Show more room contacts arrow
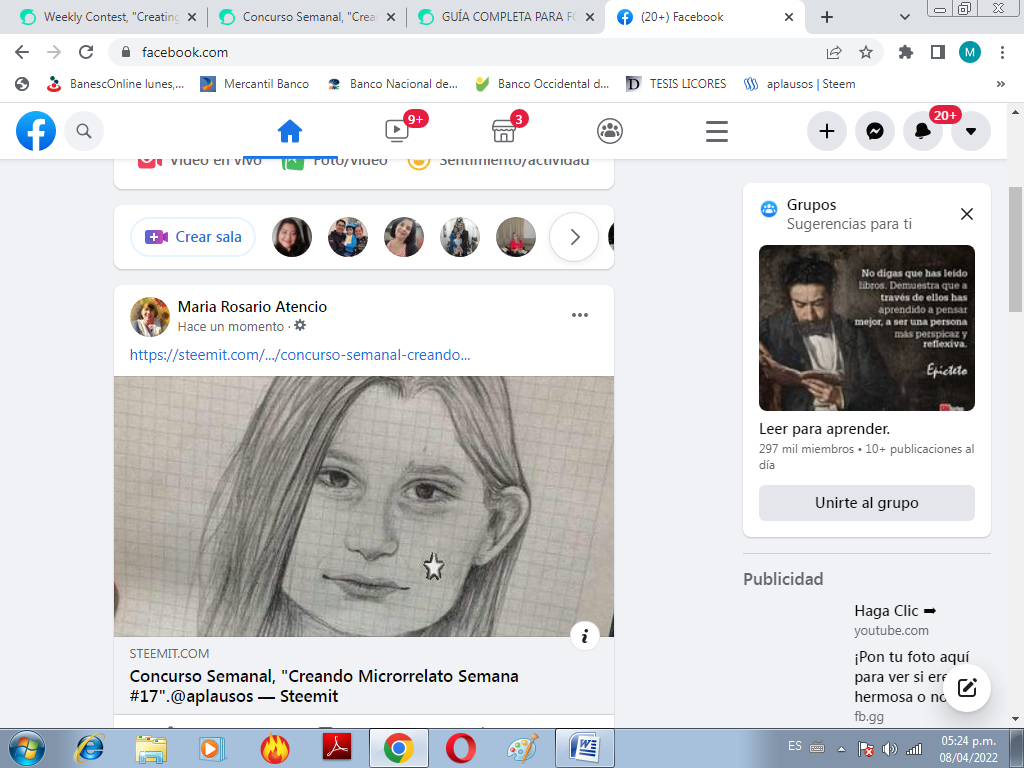The width and height of the screenshot is (1024, 768). pos(574,236)
